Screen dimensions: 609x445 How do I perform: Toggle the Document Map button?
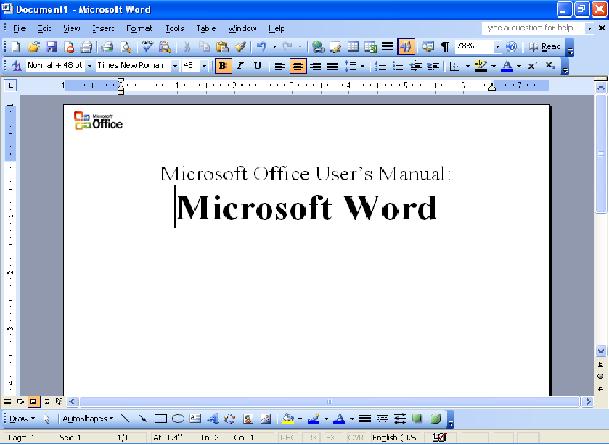[x=428, y=47]
